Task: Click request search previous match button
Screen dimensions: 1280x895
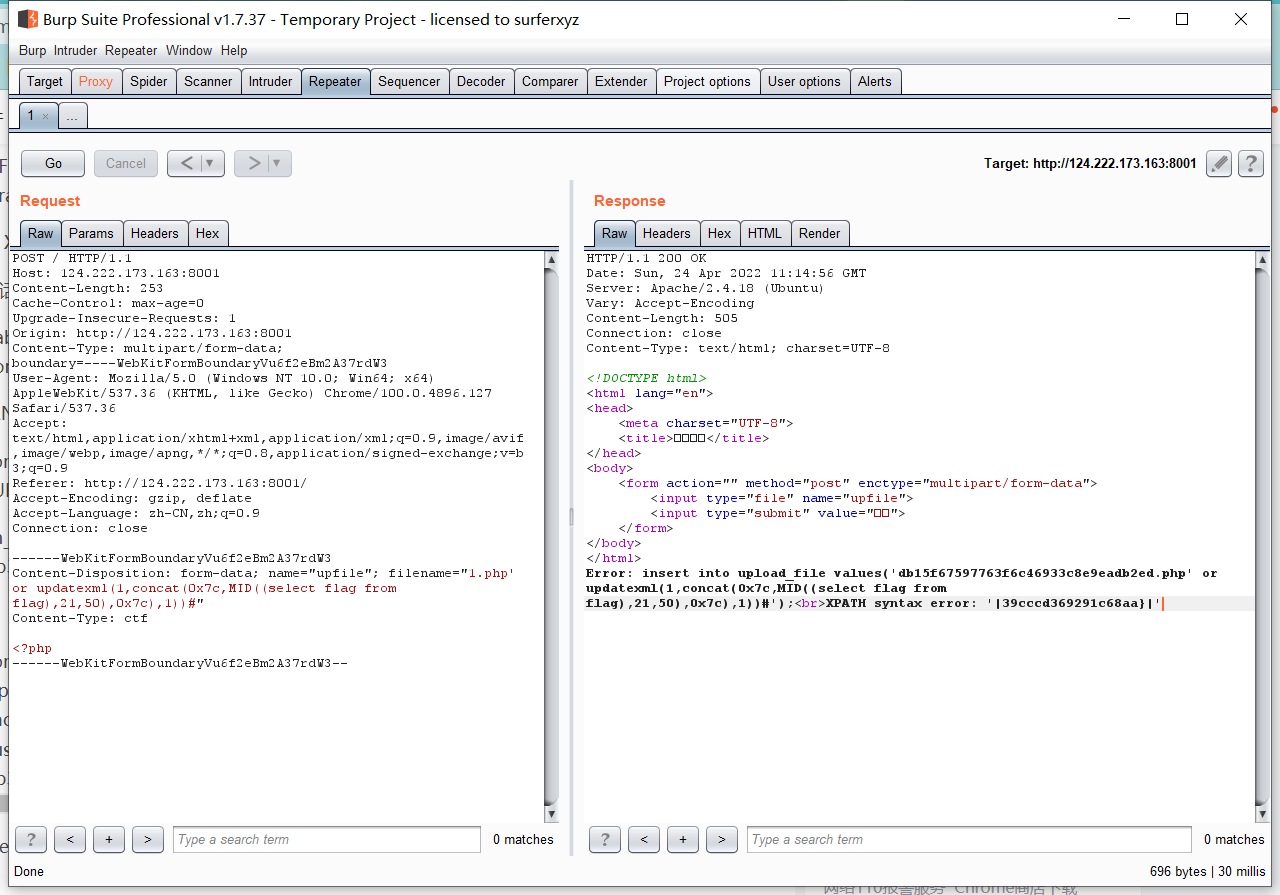Action: (70, 839)
